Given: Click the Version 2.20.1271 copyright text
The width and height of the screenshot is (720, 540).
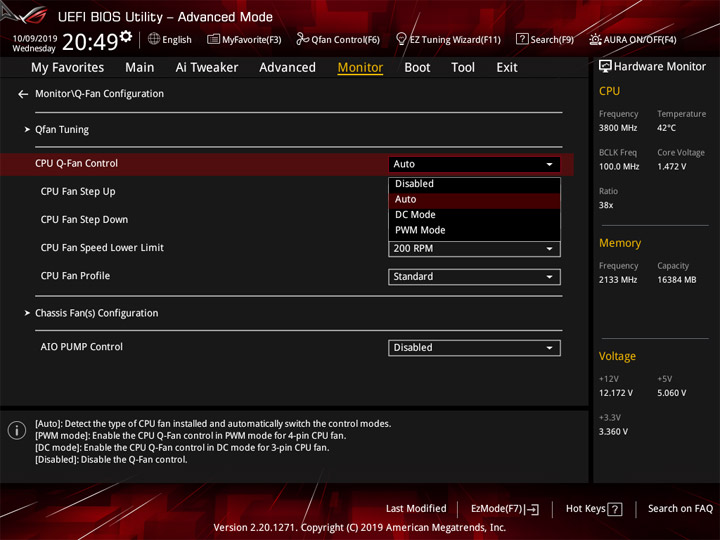Looking at the screenshot, I should [x=360, y=528].
